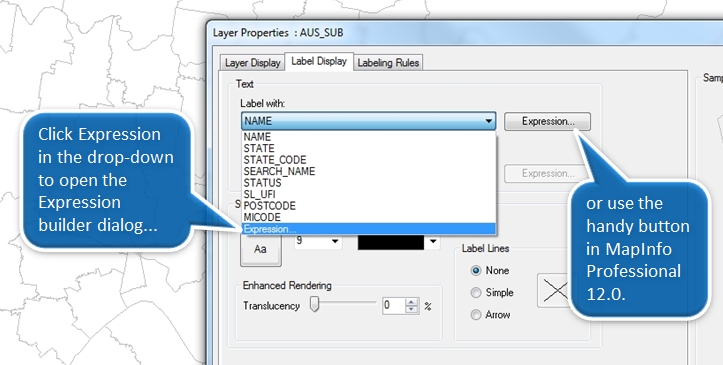Image resolution: width=723 pixels, height=365 pixels.
Task: Select the None label lines option
Action: pos(475,271)
